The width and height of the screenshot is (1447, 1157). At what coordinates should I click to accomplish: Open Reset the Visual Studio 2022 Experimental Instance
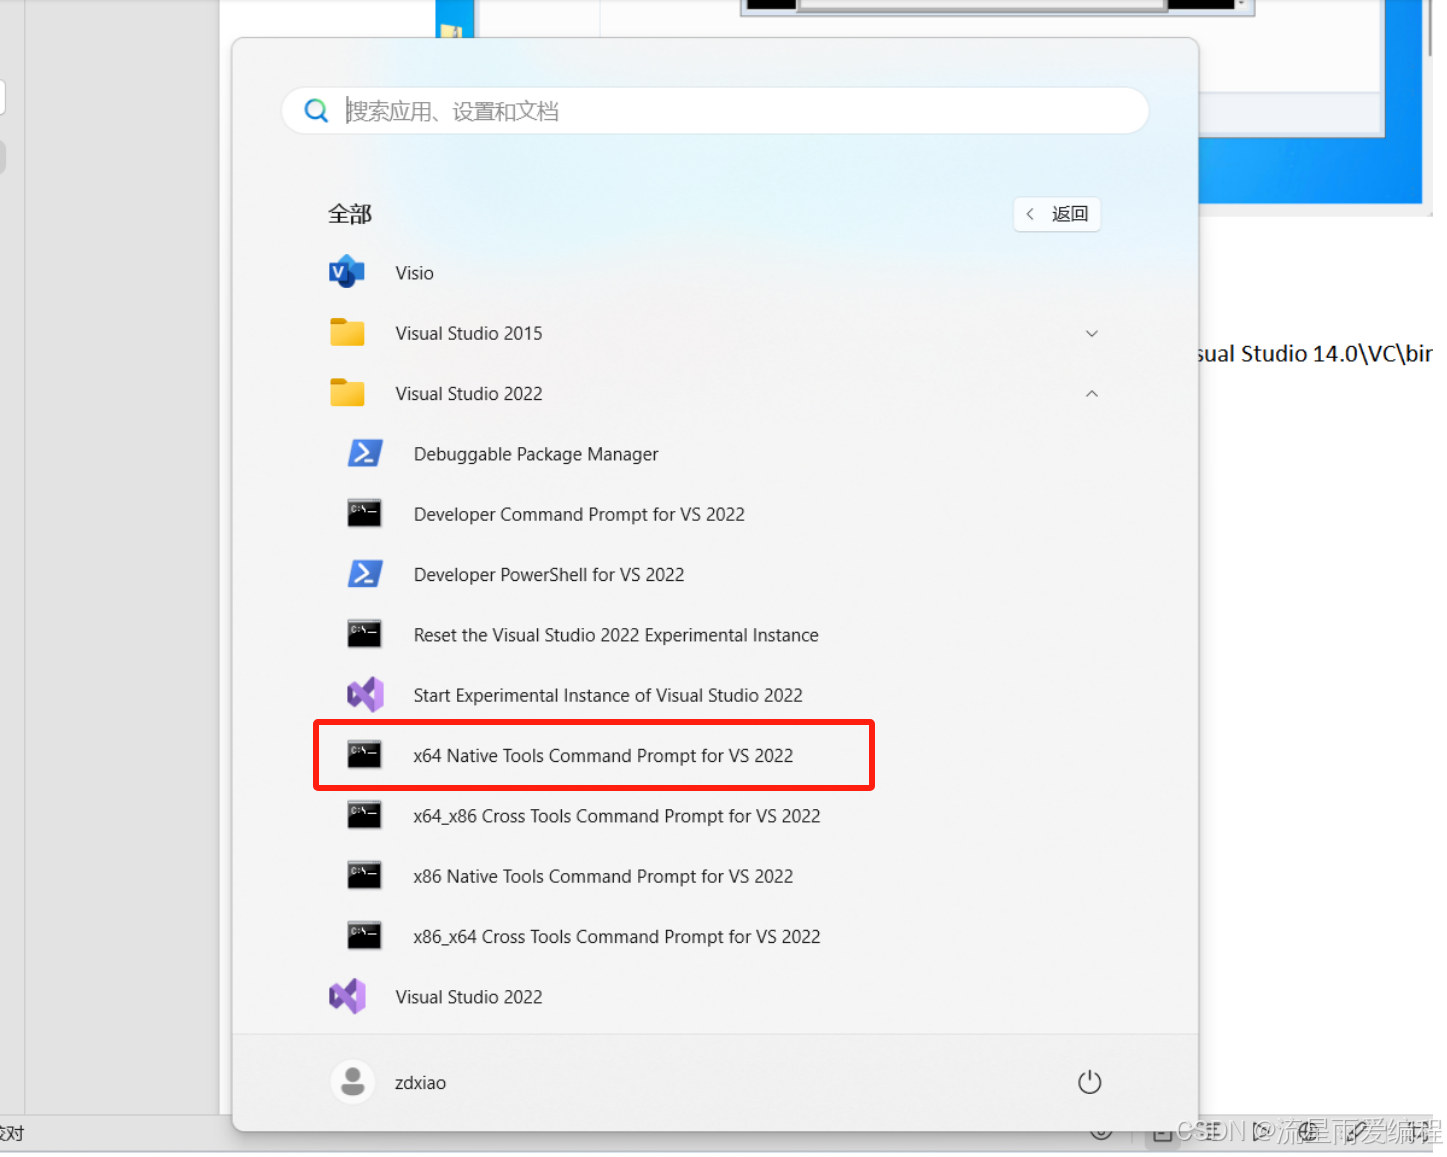tap(616, 635)
